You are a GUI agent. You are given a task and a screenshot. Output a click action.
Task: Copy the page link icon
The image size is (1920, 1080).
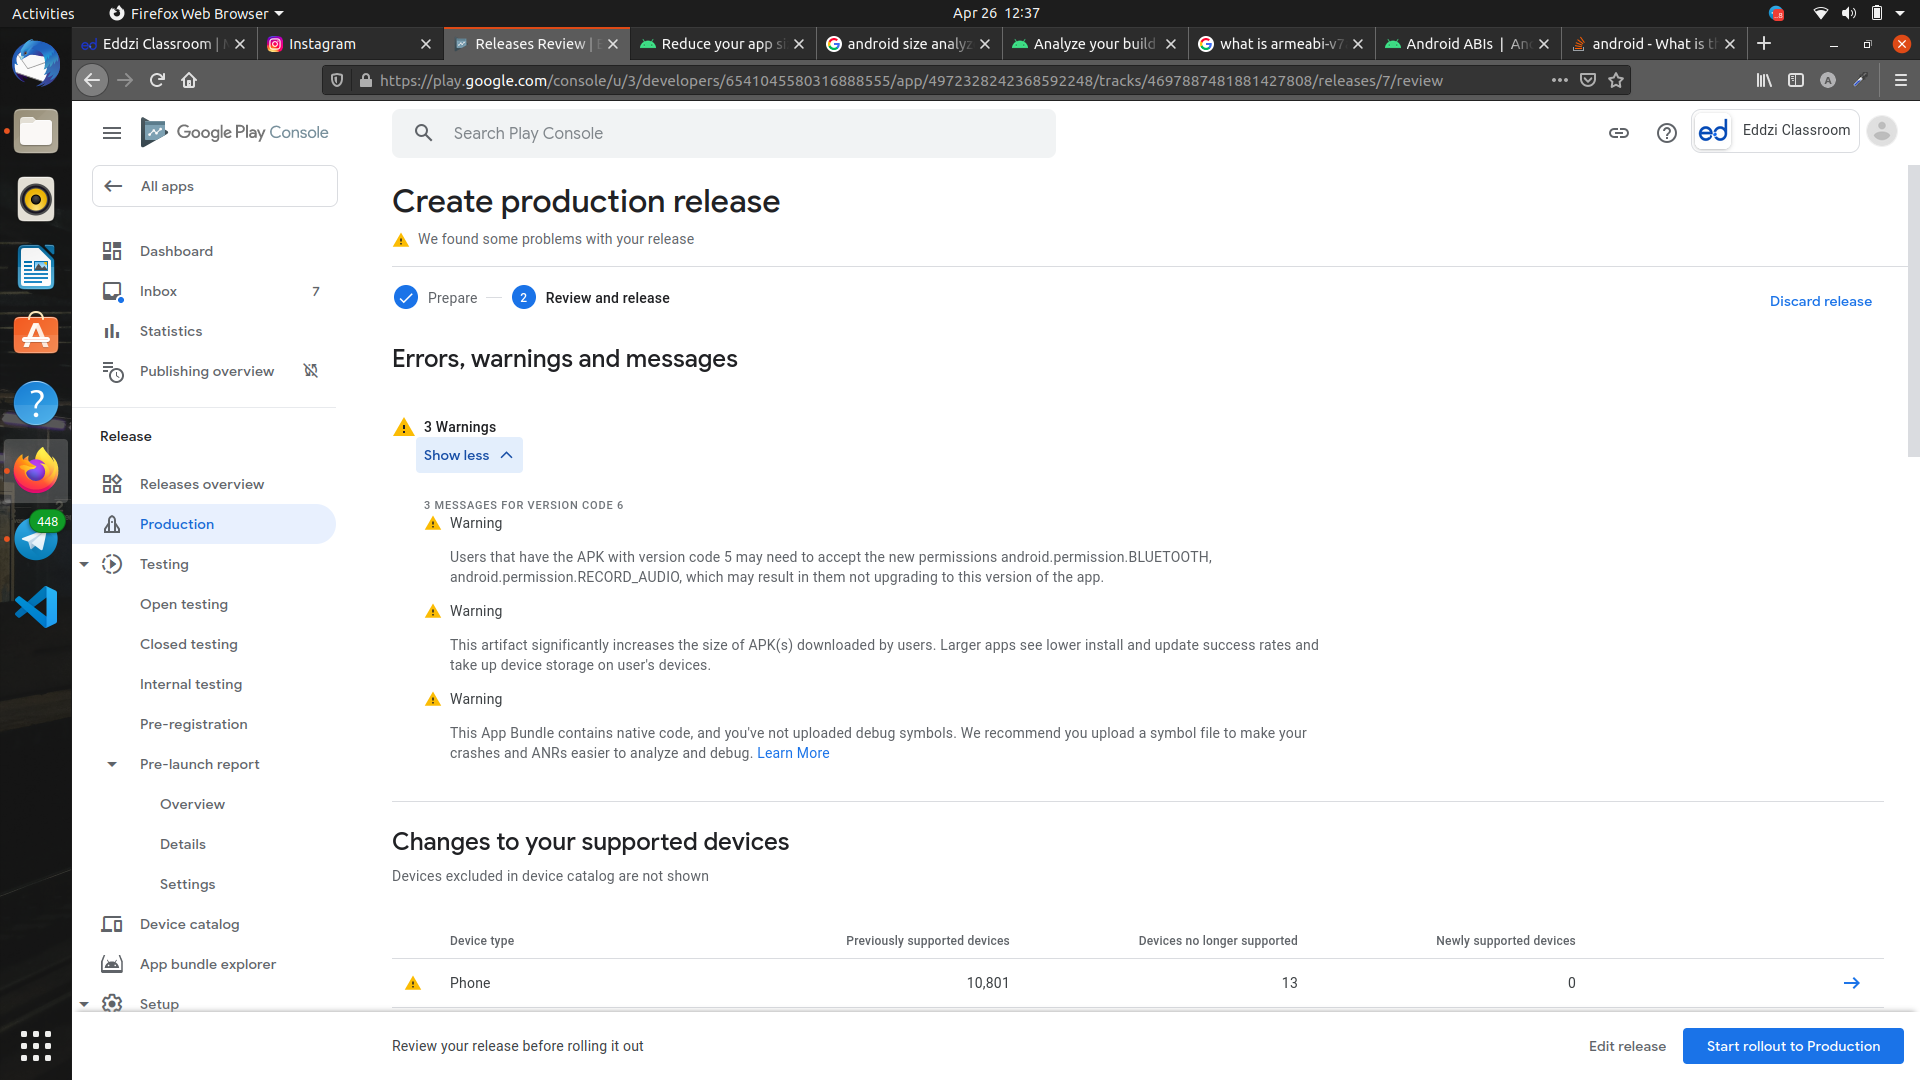[x=1619, y=132]
